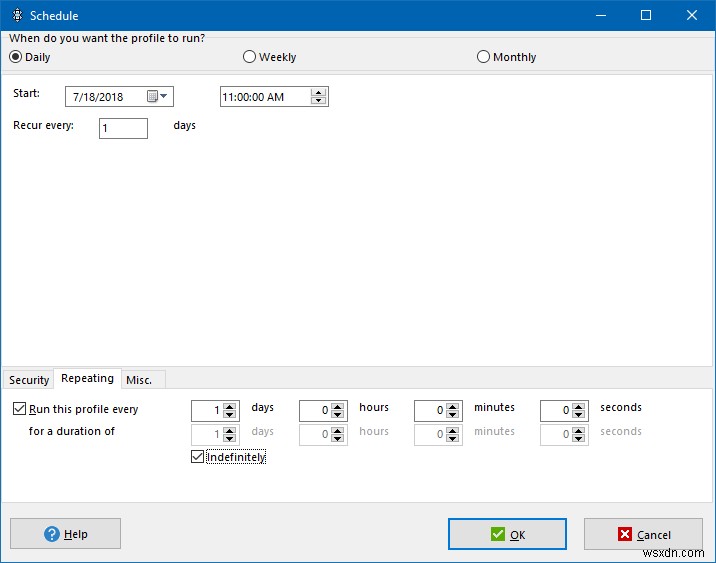Close the Schedule window
The image size is (716, 563).
click(692, 15)
